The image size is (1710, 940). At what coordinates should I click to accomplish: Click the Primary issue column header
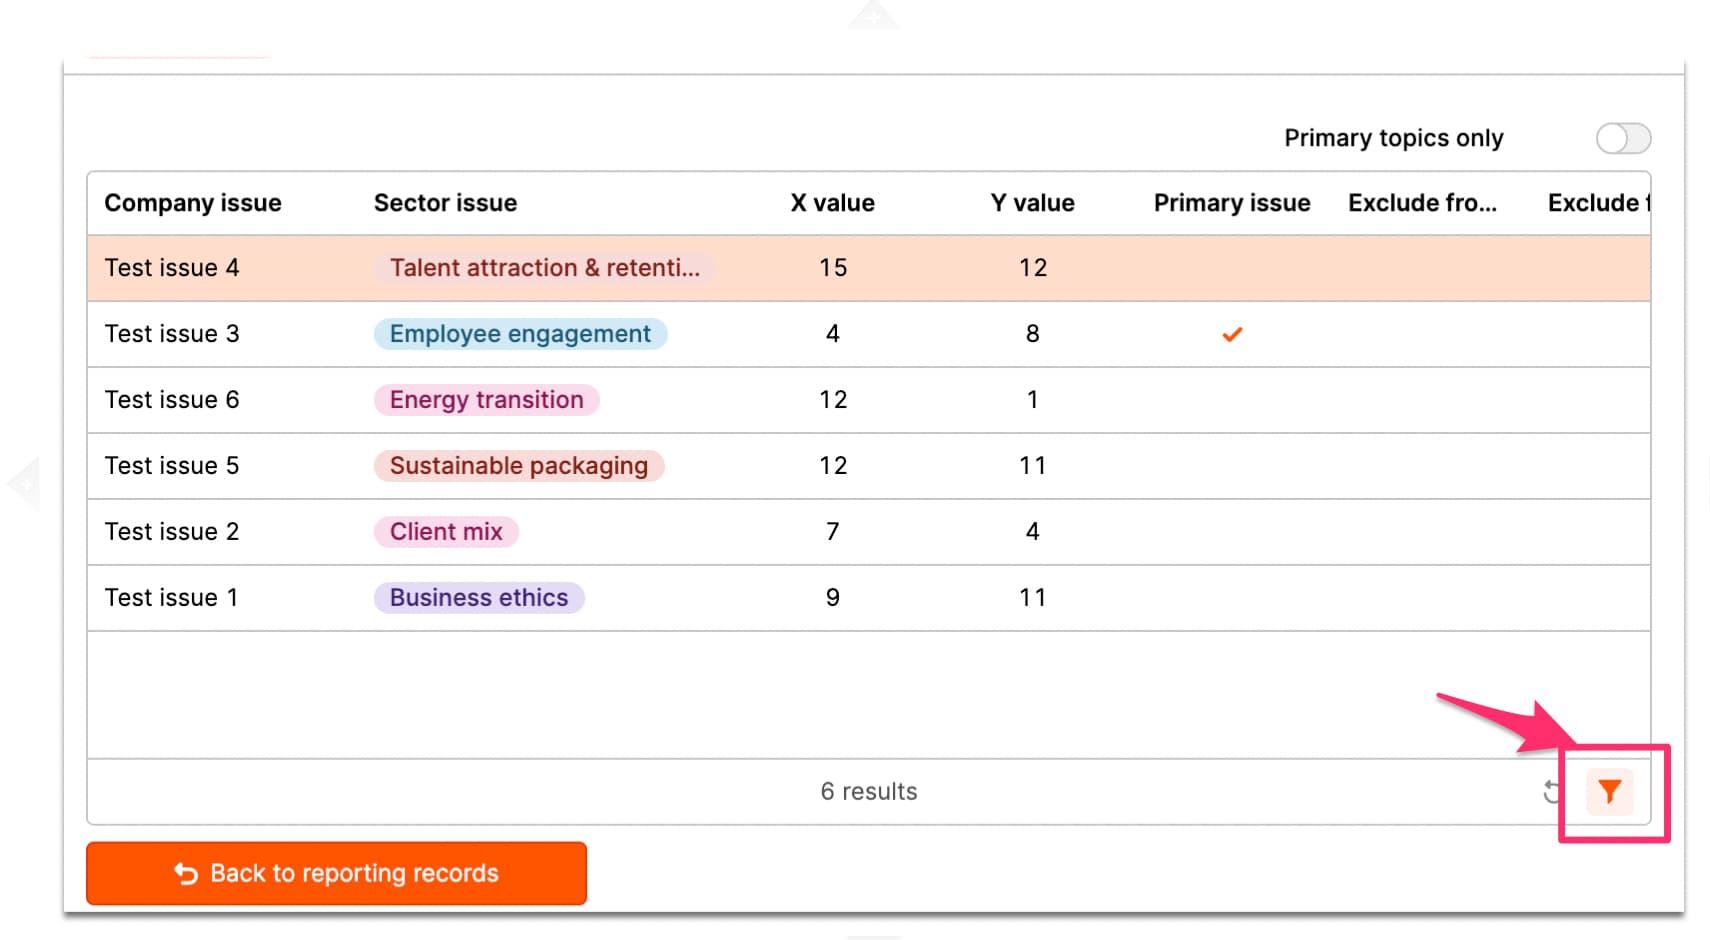pos(1231,203)
